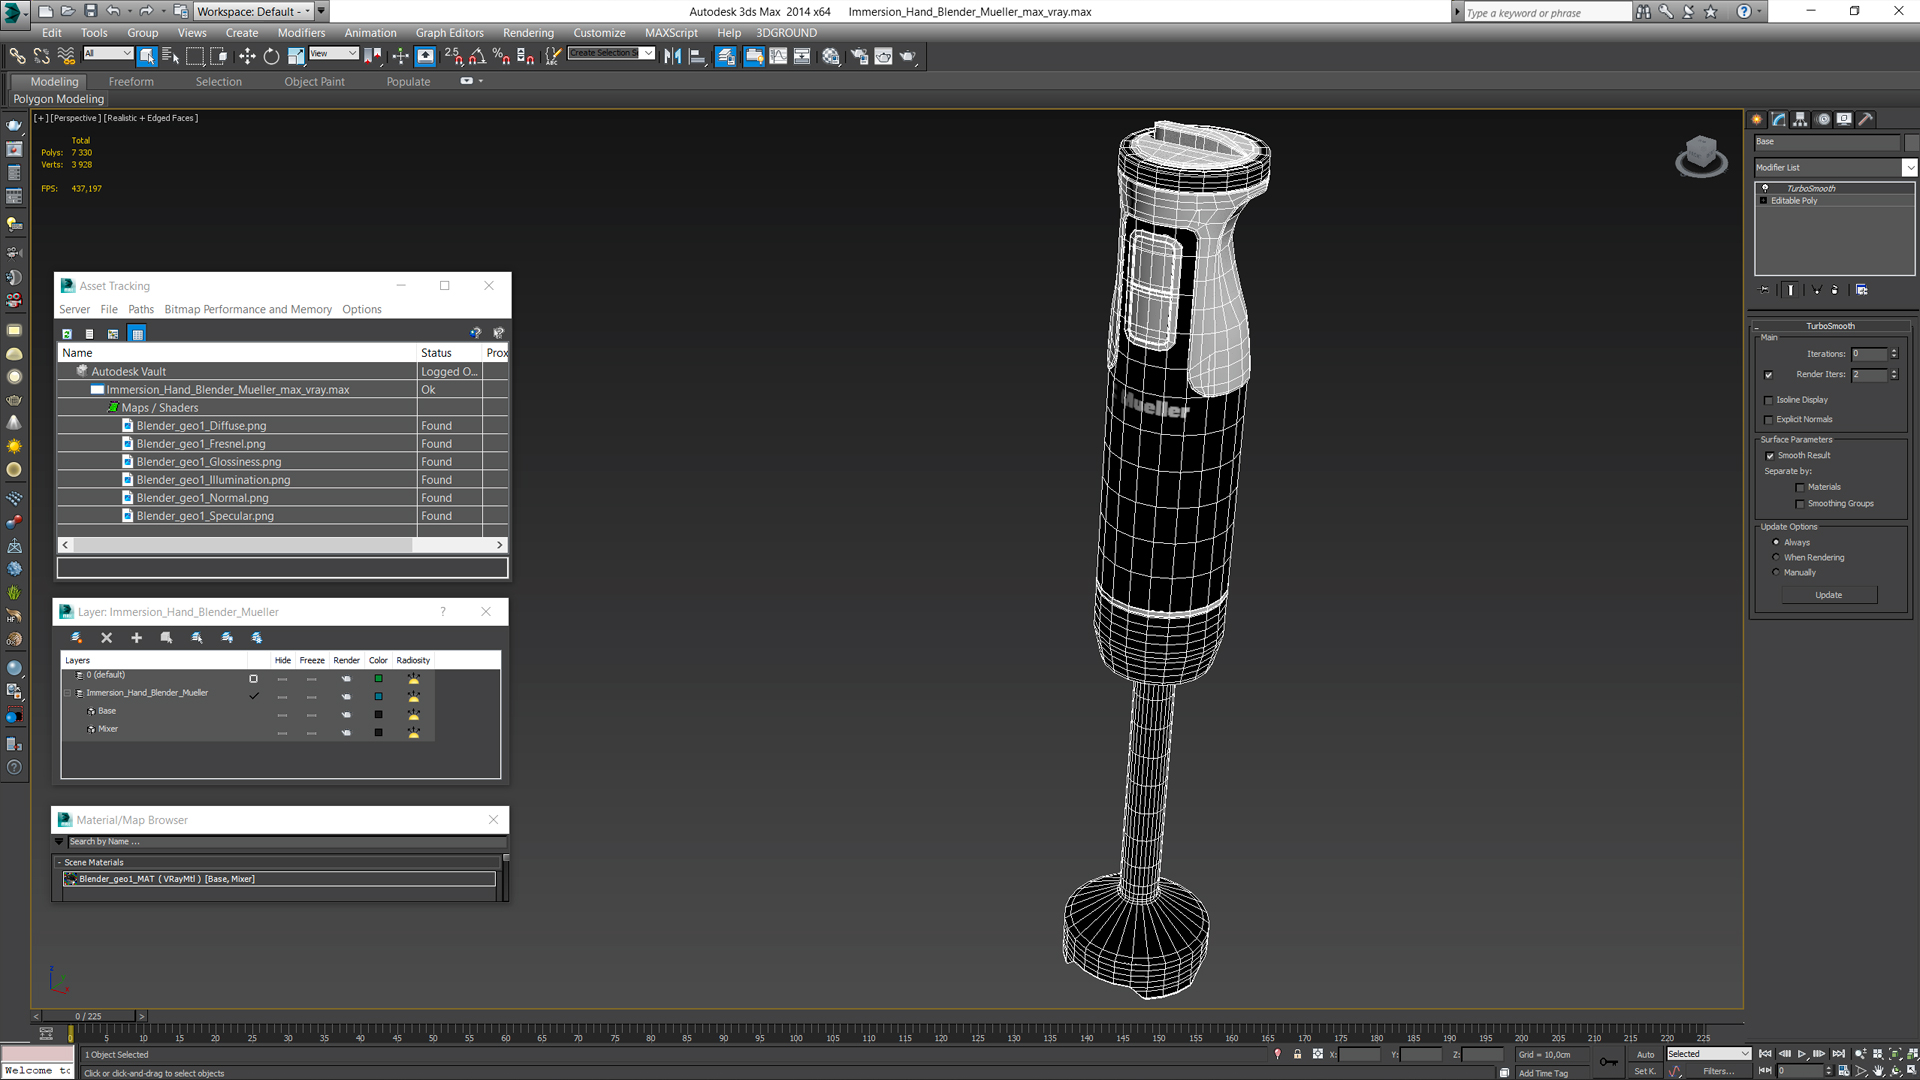
Task: Toggle Smooth Result checkbox
Action: click(1770, 456)
